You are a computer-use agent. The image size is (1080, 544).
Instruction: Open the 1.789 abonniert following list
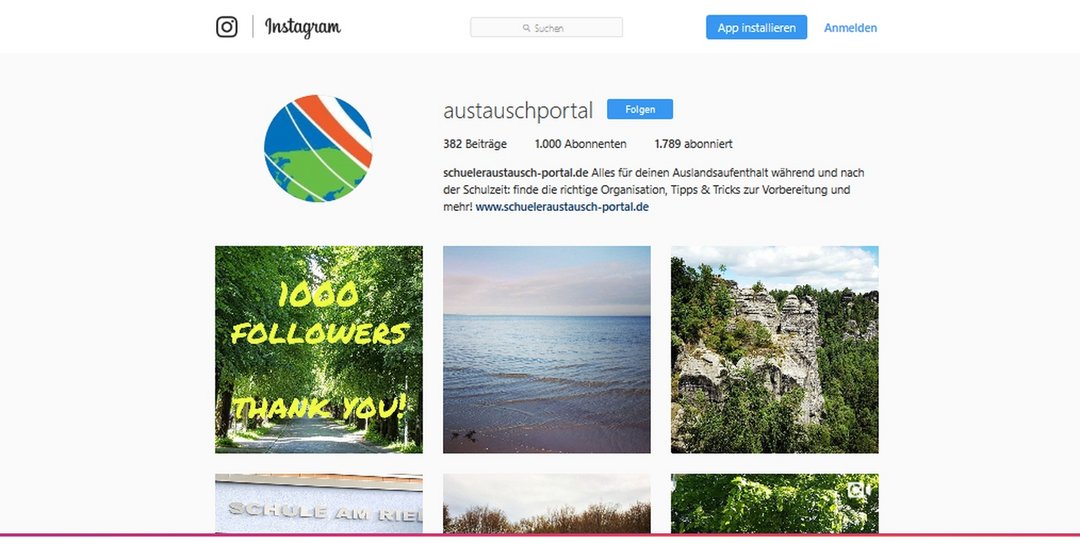(x=694, y=144)
